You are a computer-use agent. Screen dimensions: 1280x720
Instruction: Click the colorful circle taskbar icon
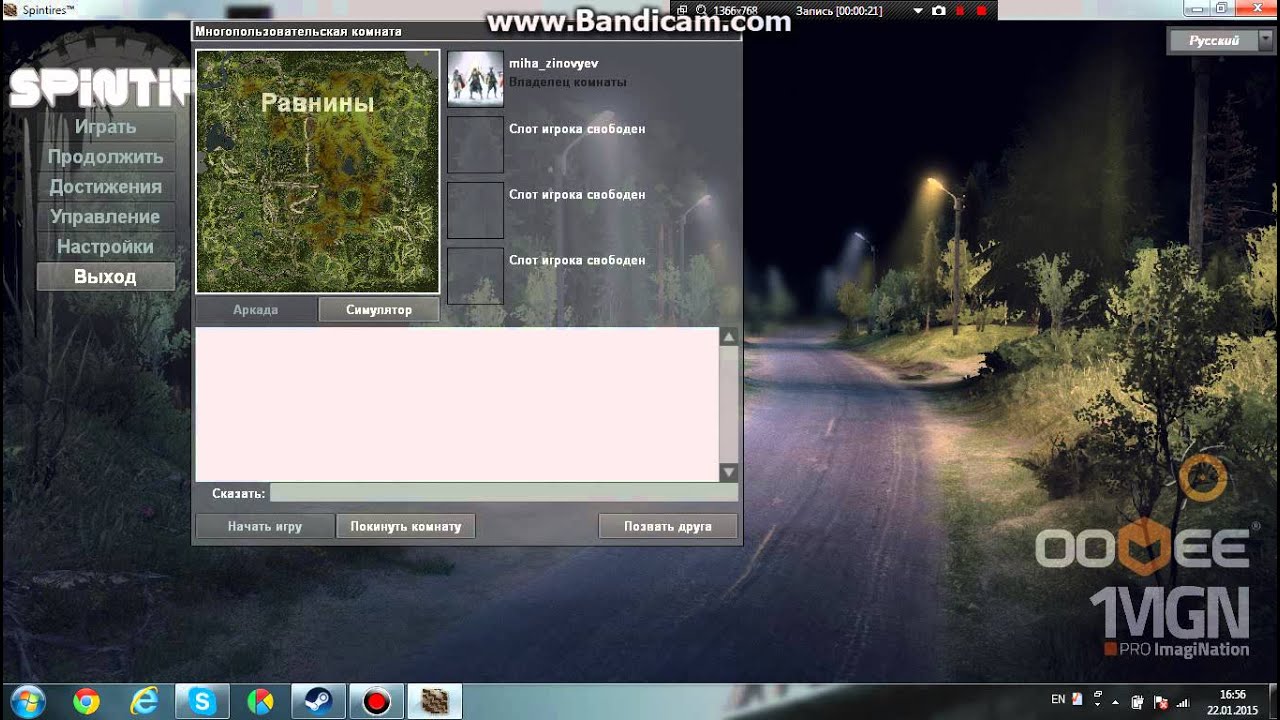click(x=261, y=702)
